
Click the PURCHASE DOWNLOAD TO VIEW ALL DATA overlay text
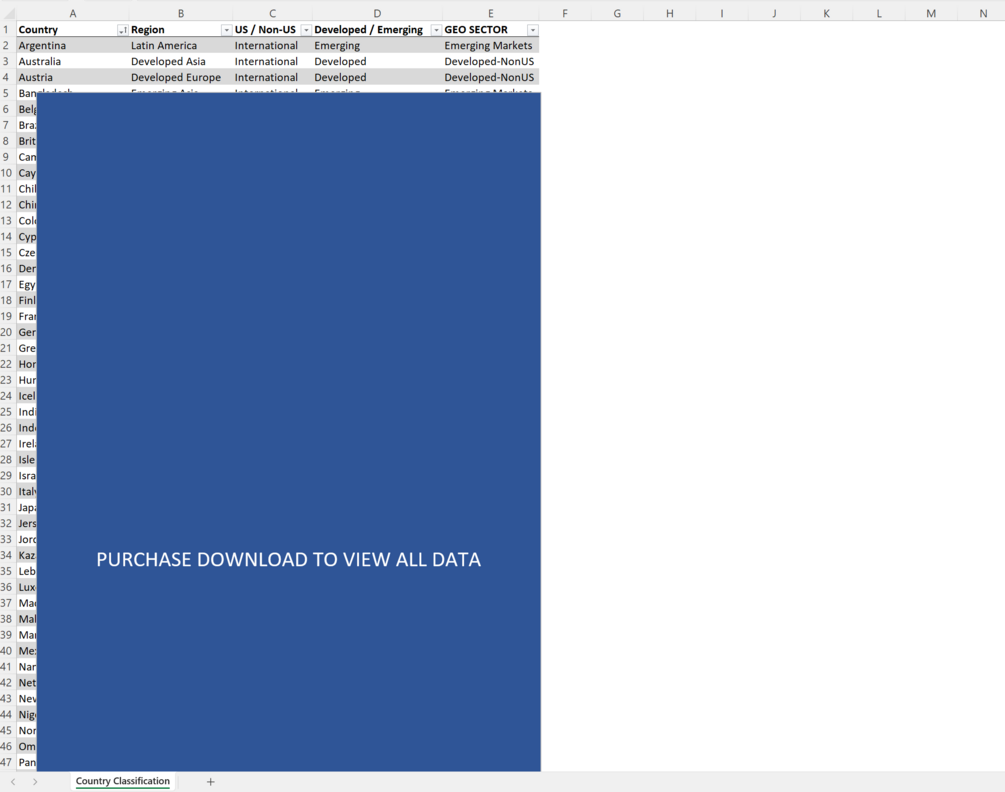(x=288, y=559)
